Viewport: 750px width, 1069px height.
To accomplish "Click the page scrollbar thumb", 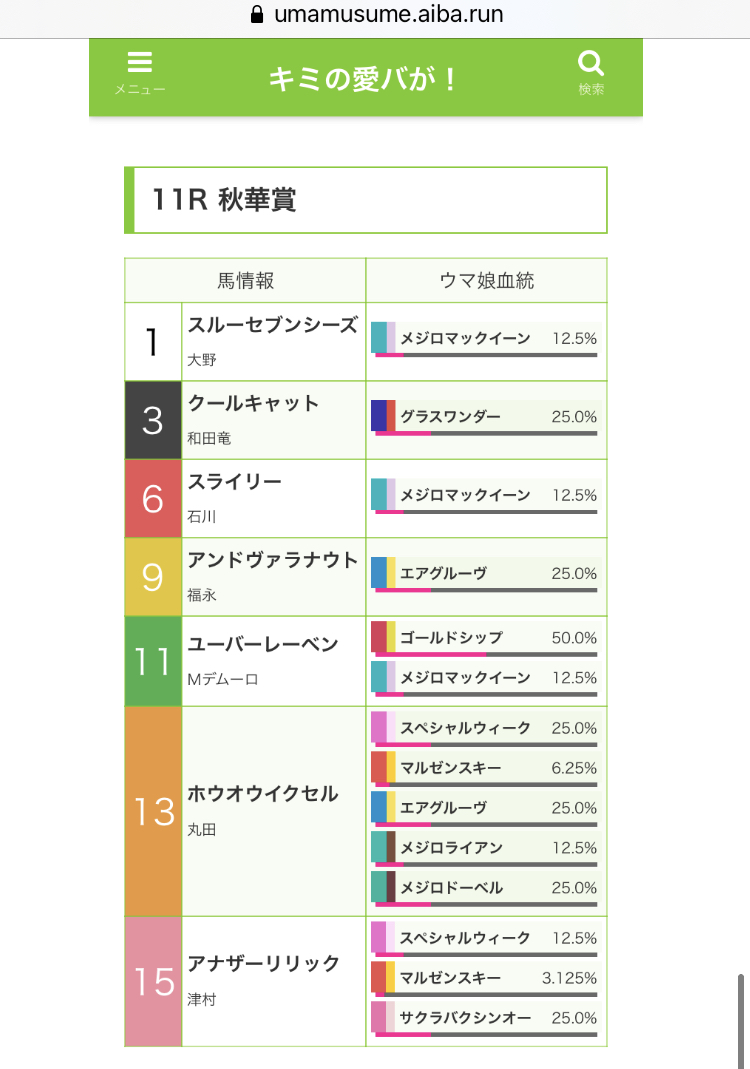I will [741, 1010].
